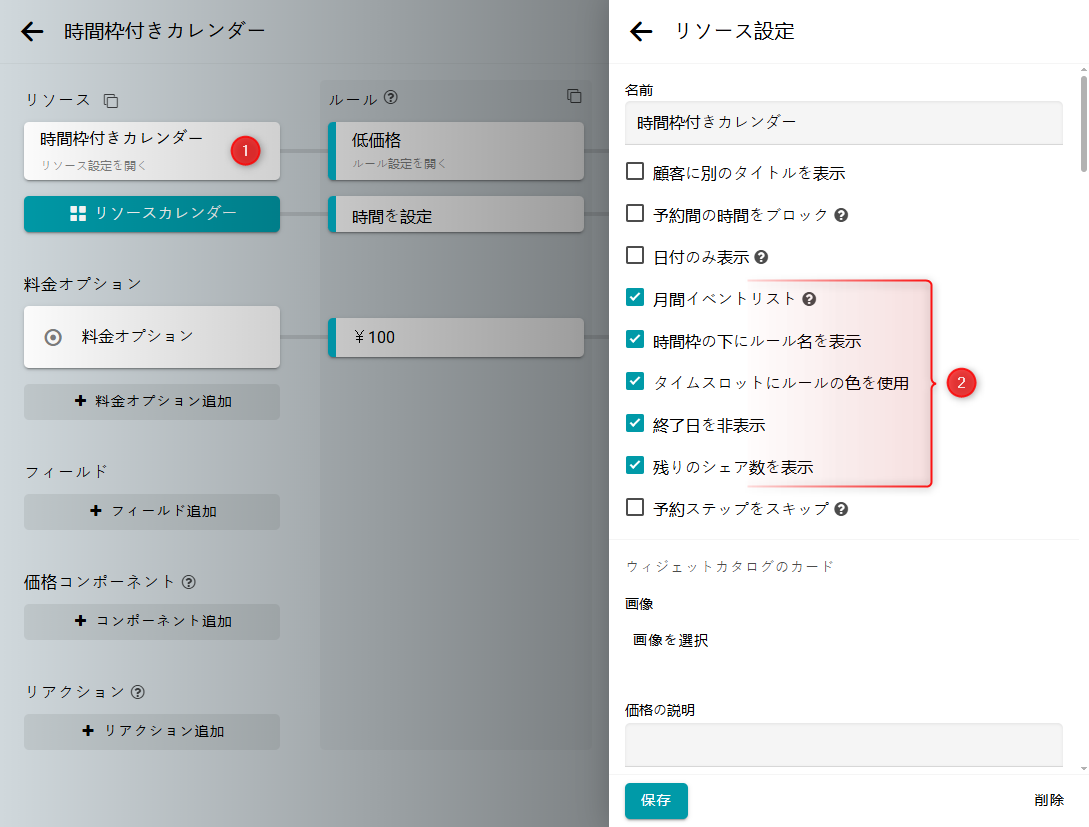Copy resources icon next to リソース
This screenshot has height=827, width=1089.
pyautogui.click(x=111, y=101)
